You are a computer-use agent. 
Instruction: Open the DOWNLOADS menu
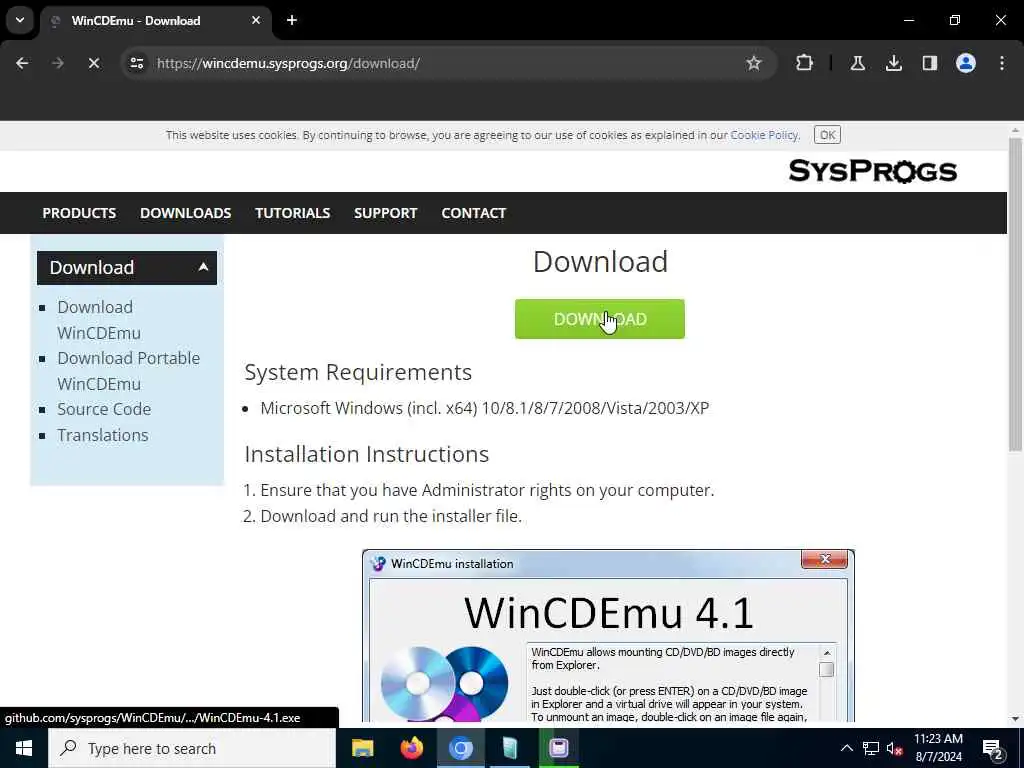pyautogui.click(x=185, y=213)
